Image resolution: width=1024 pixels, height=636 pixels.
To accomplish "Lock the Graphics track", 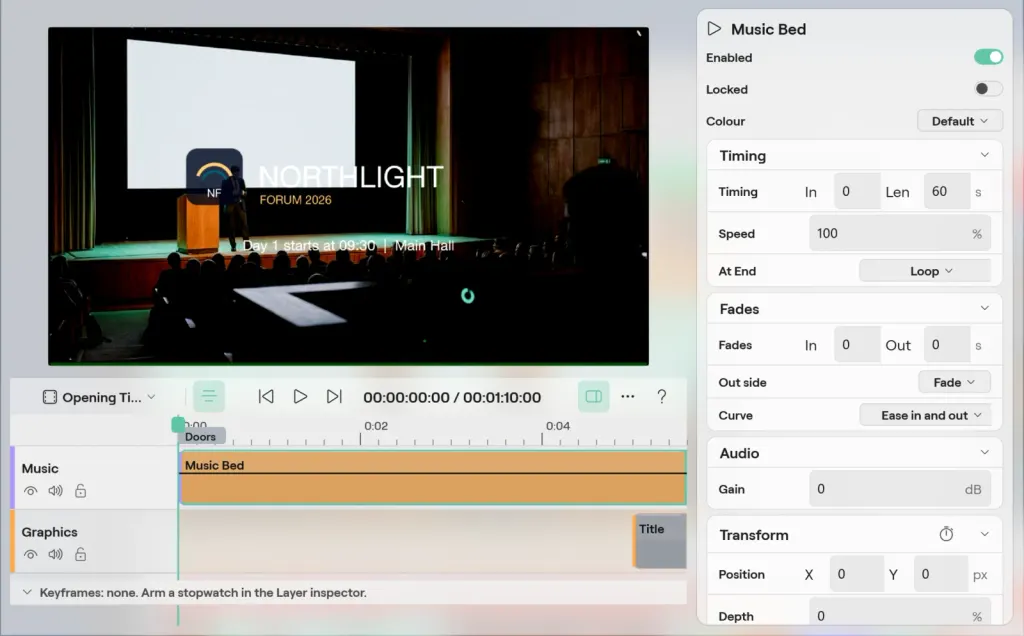I will pos(80,554).
